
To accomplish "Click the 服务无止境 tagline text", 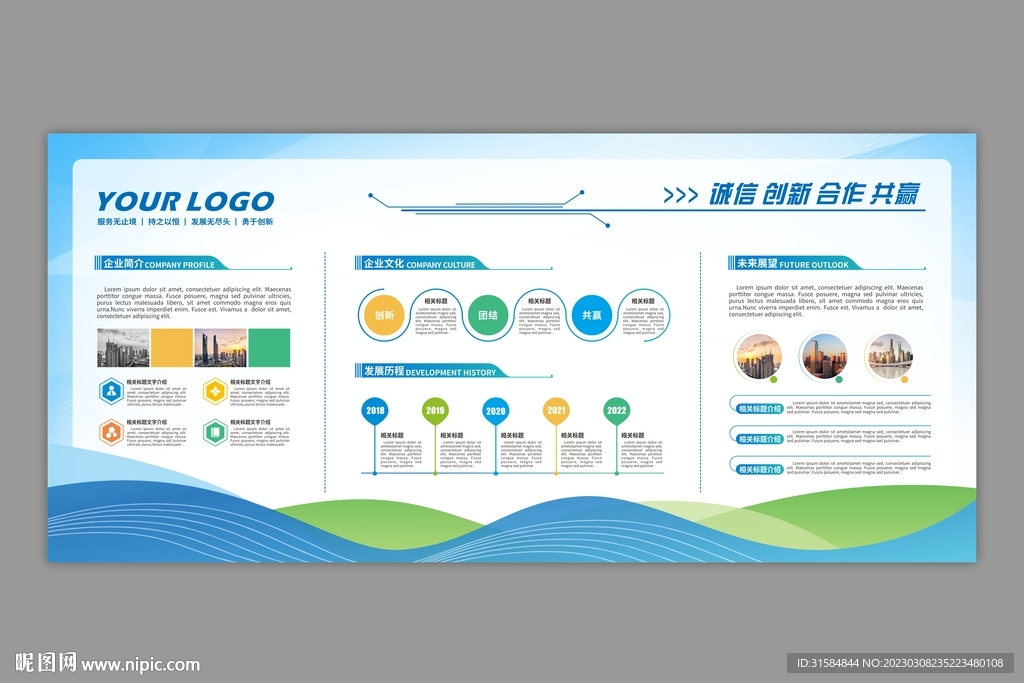I will [117, 222].
